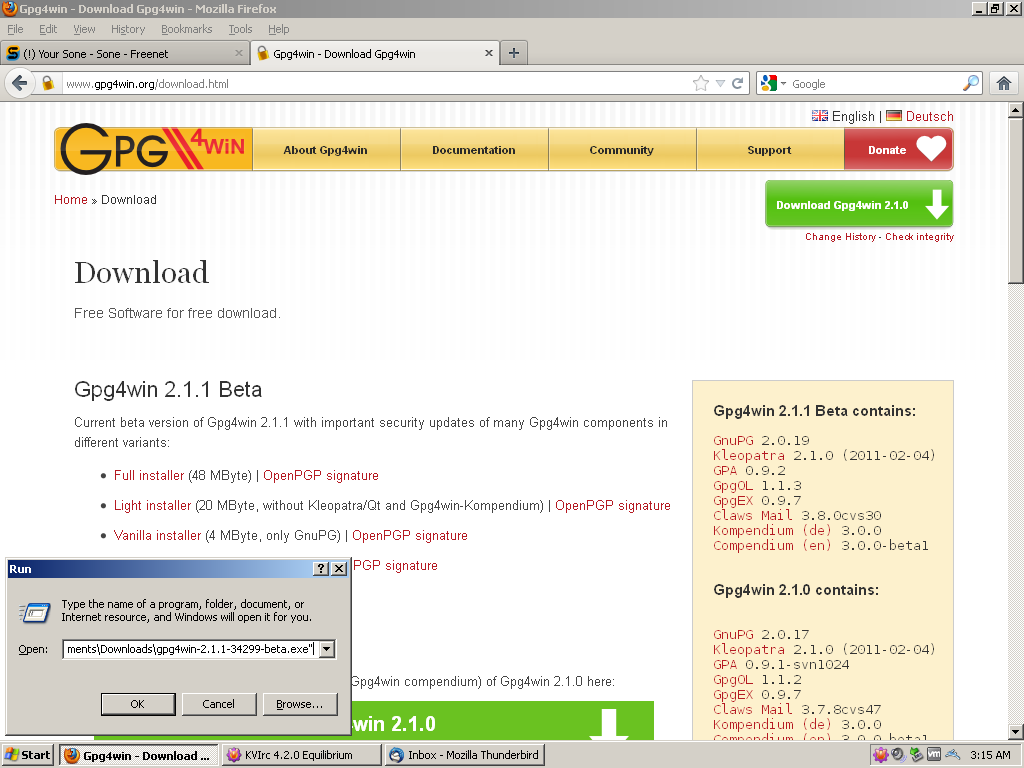Click the speaker volume tray icon
1024x768 pixels.
tap(899, 755)
